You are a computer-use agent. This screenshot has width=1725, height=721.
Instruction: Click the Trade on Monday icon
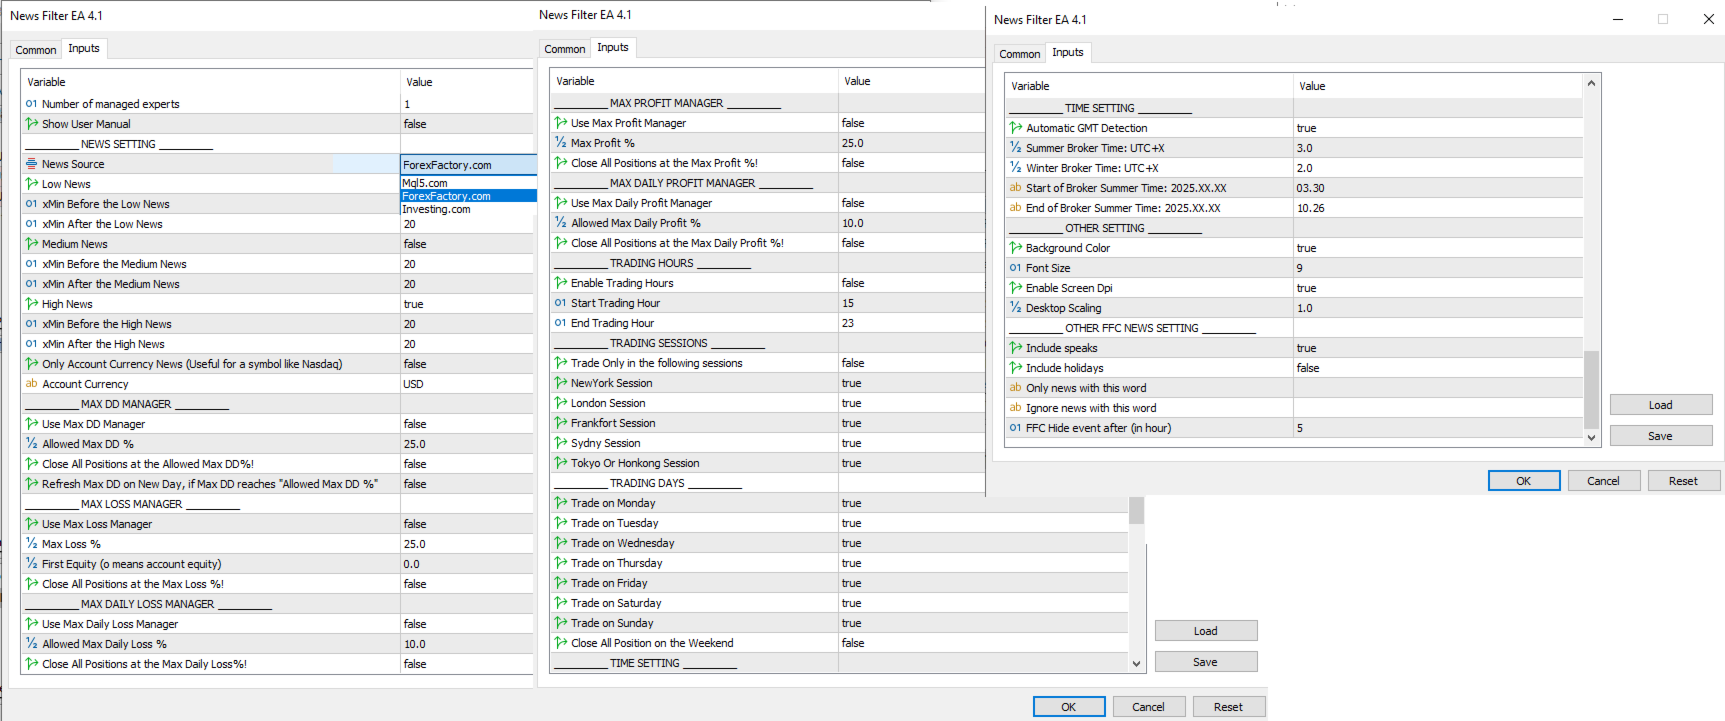[561, 503]
